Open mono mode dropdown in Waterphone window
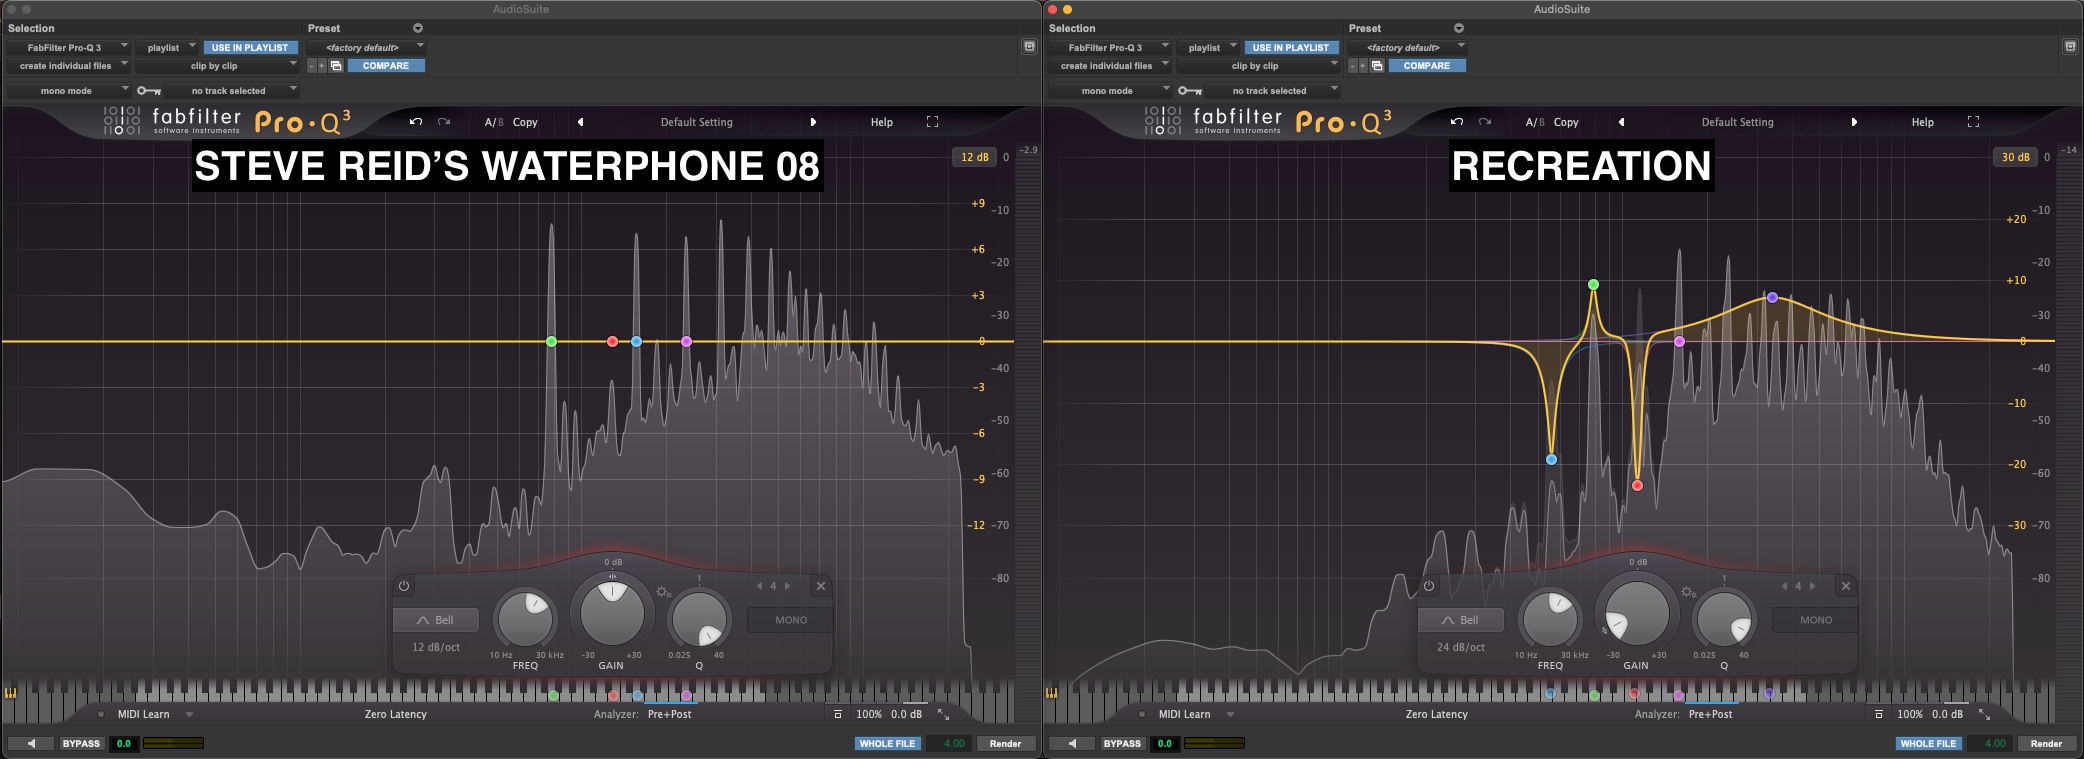2084x759 pixels. (68, 91)
